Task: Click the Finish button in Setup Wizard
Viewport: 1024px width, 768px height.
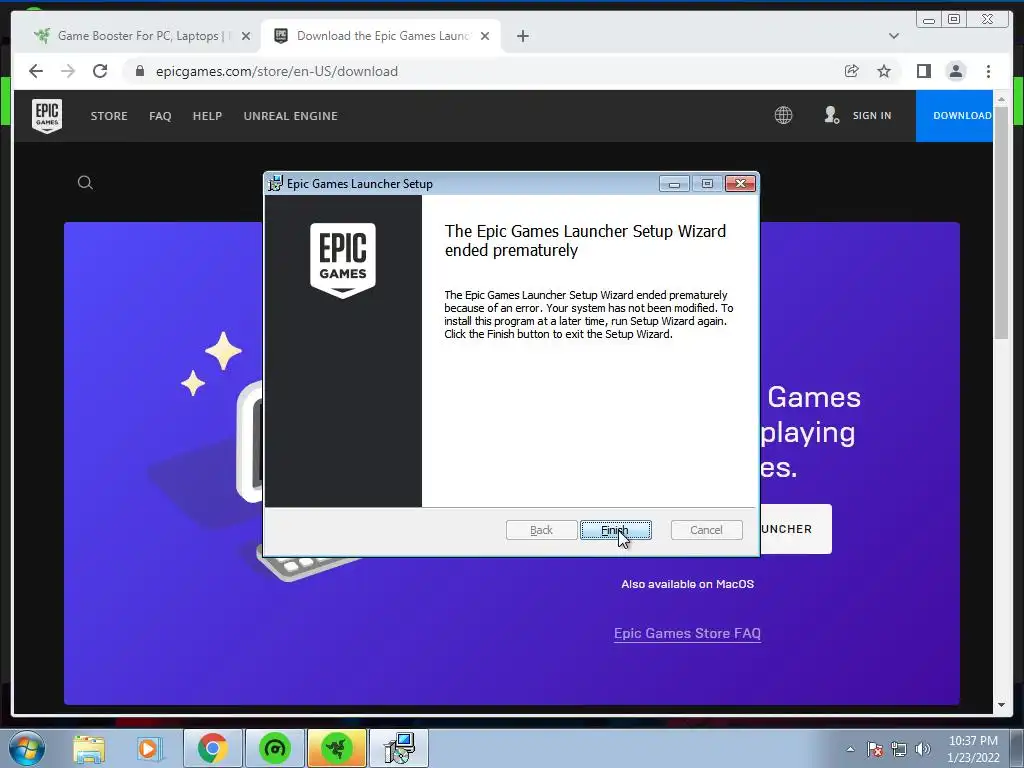Action: [x=615, y=530]
